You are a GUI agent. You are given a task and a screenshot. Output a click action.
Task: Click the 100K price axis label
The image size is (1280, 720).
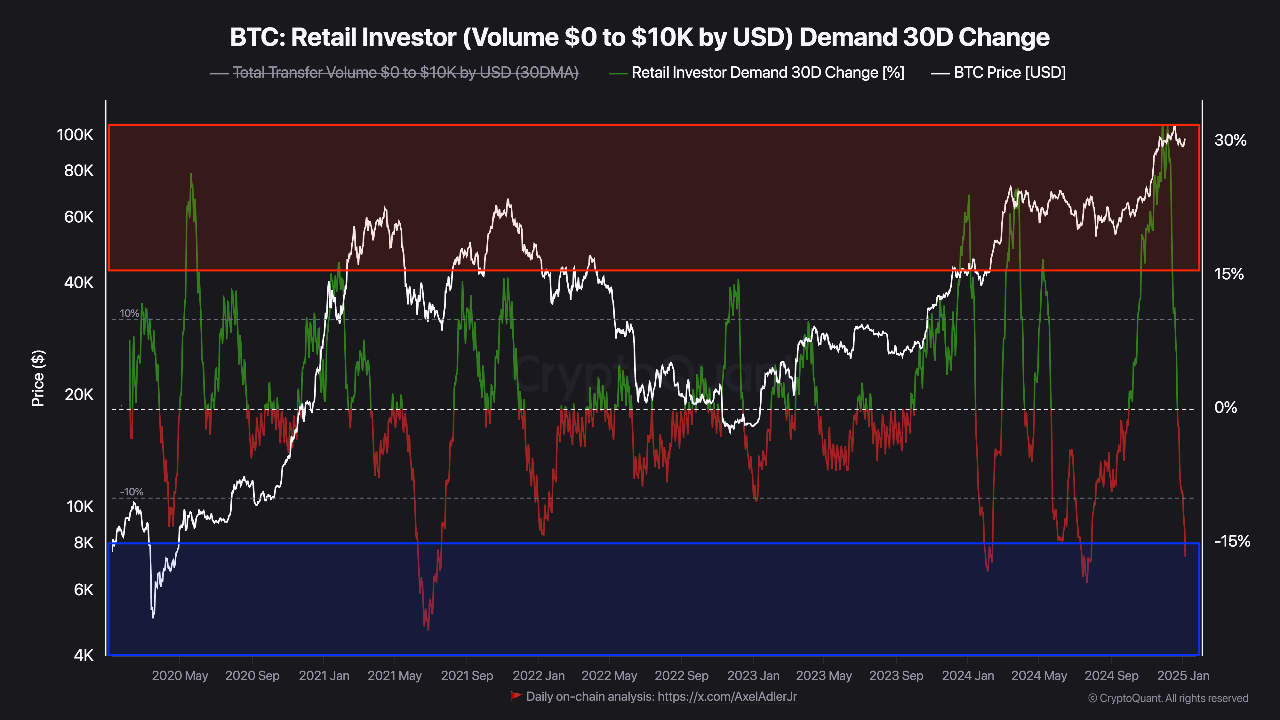coord(75,135)
